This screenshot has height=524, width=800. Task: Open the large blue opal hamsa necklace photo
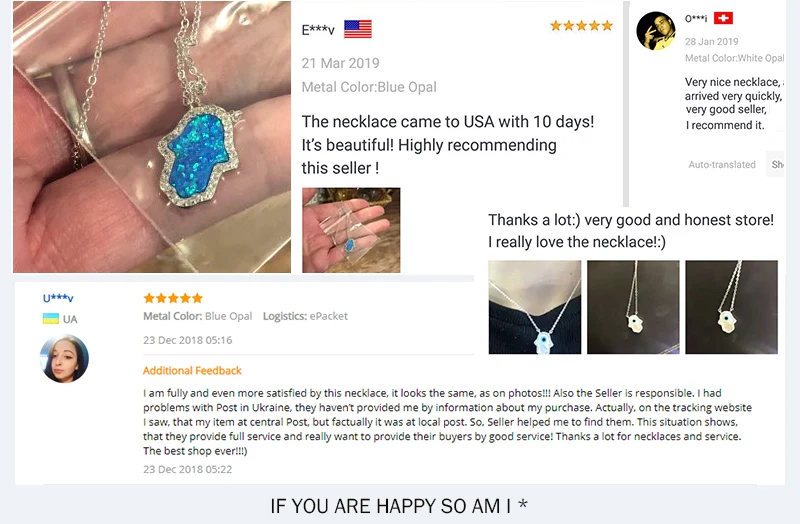point(152,137)
